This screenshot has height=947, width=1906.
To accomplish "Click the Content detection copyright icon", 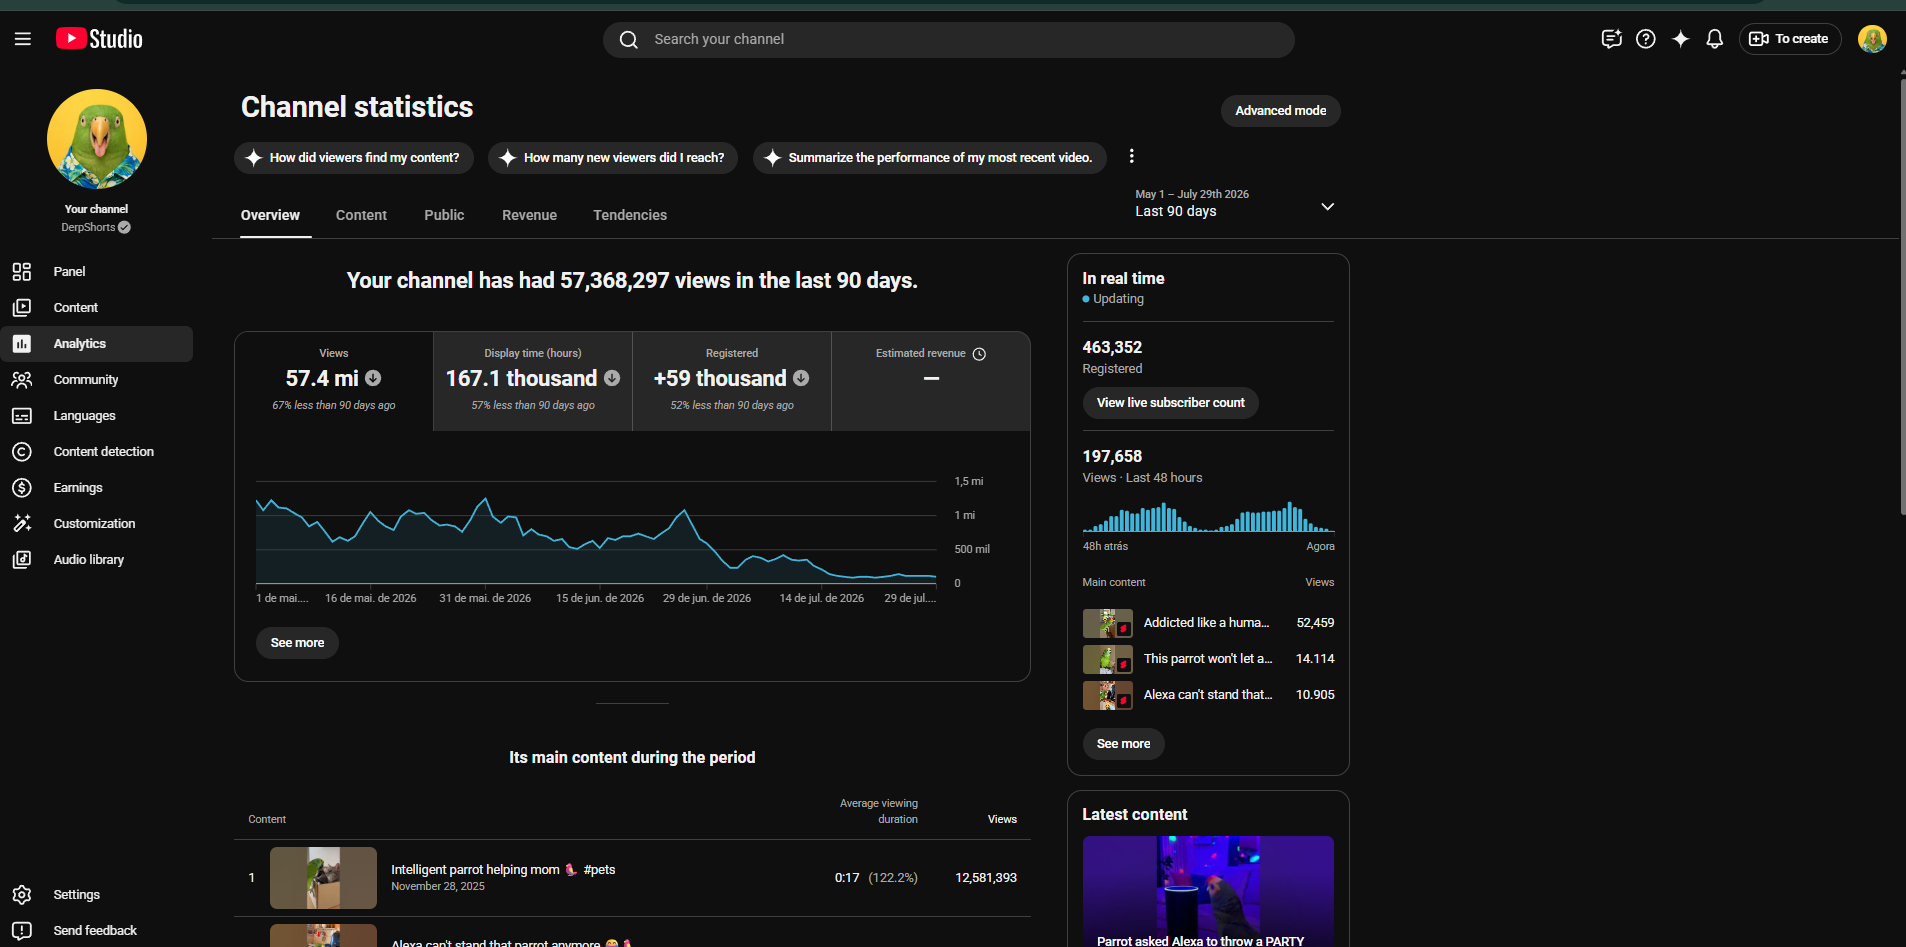I will click(x=22, y=452).
